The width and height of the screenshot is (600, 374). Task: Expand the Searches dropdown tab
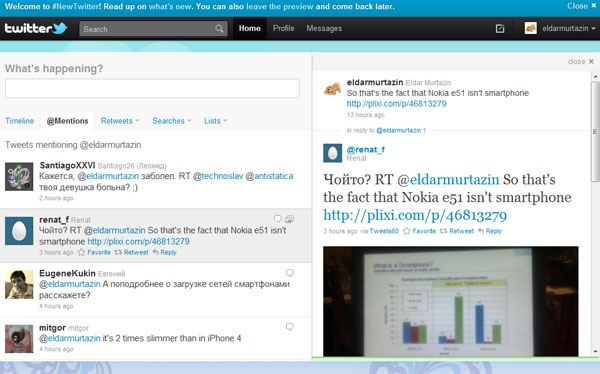point(171,121)
